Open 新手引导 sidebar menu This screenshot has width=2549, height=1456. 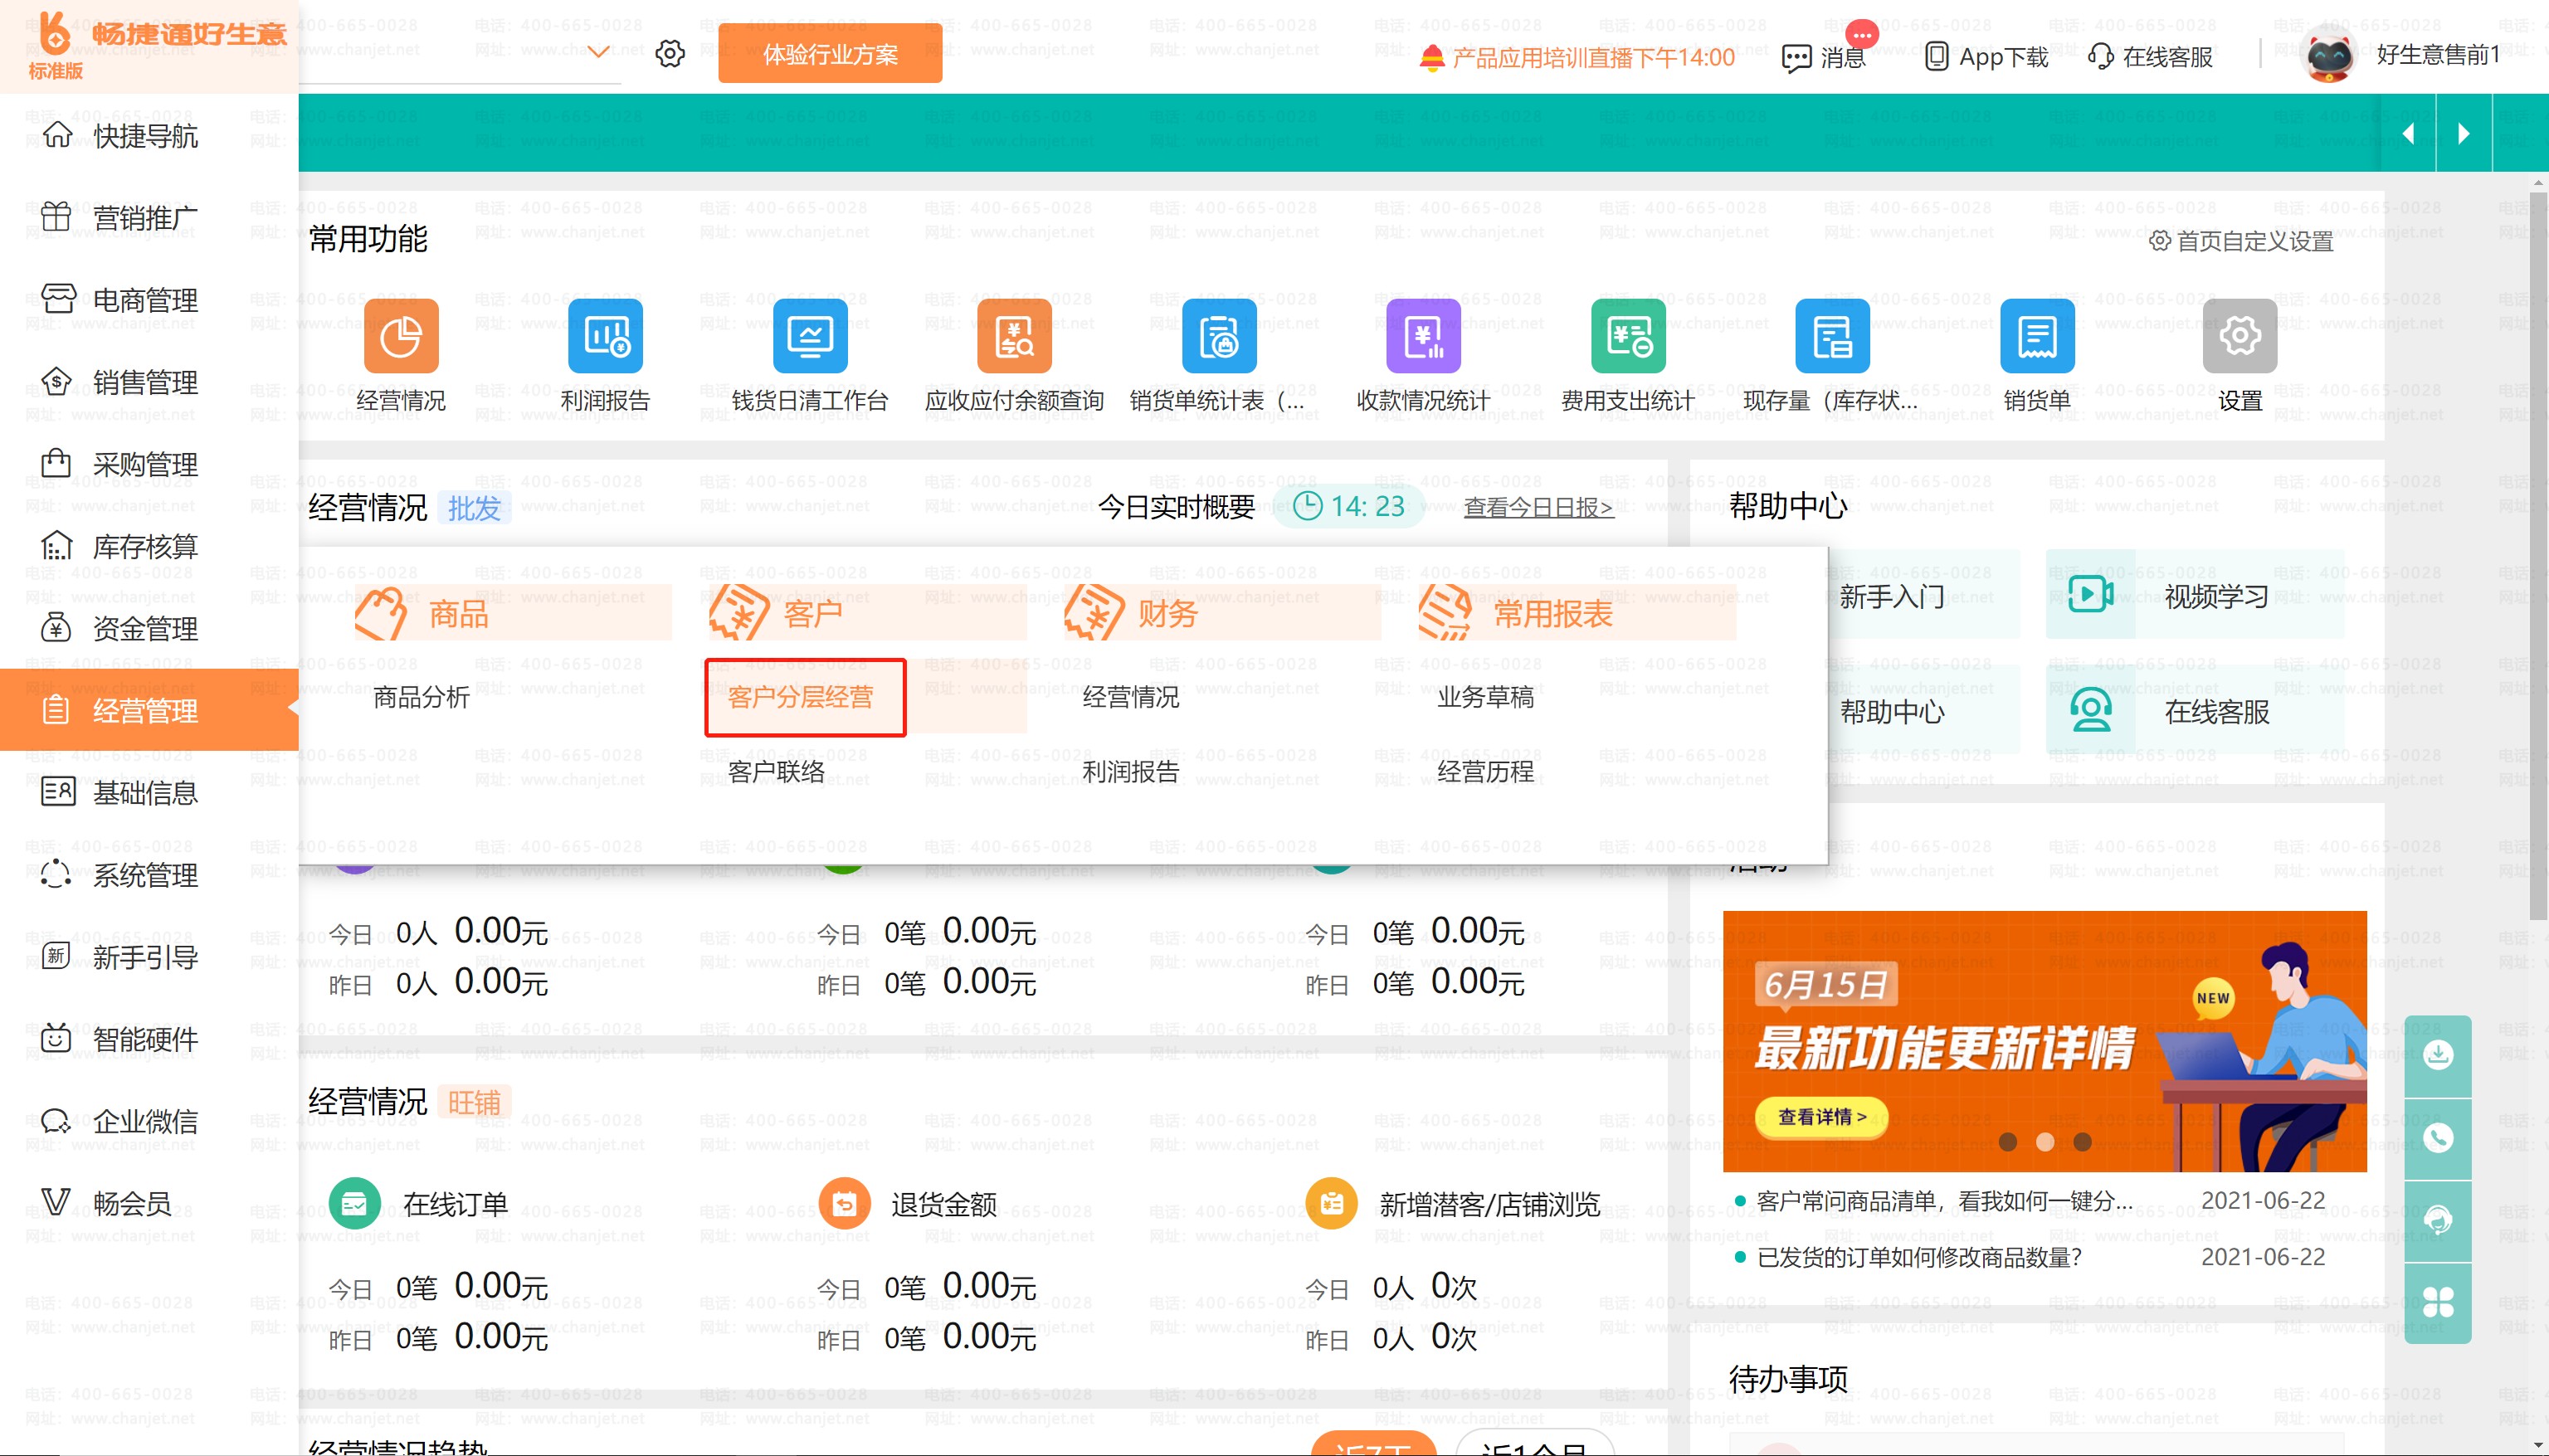tap(149, 957)
